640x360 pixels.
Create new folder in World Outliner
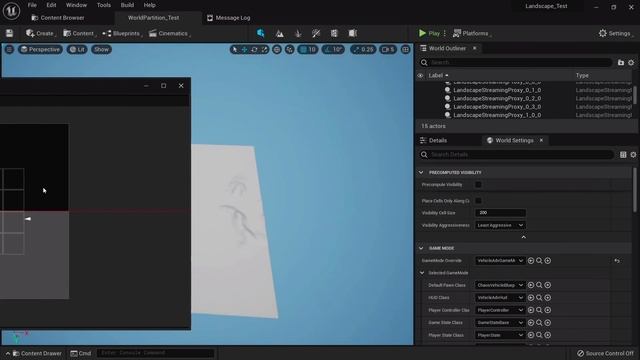pos(621,62)
